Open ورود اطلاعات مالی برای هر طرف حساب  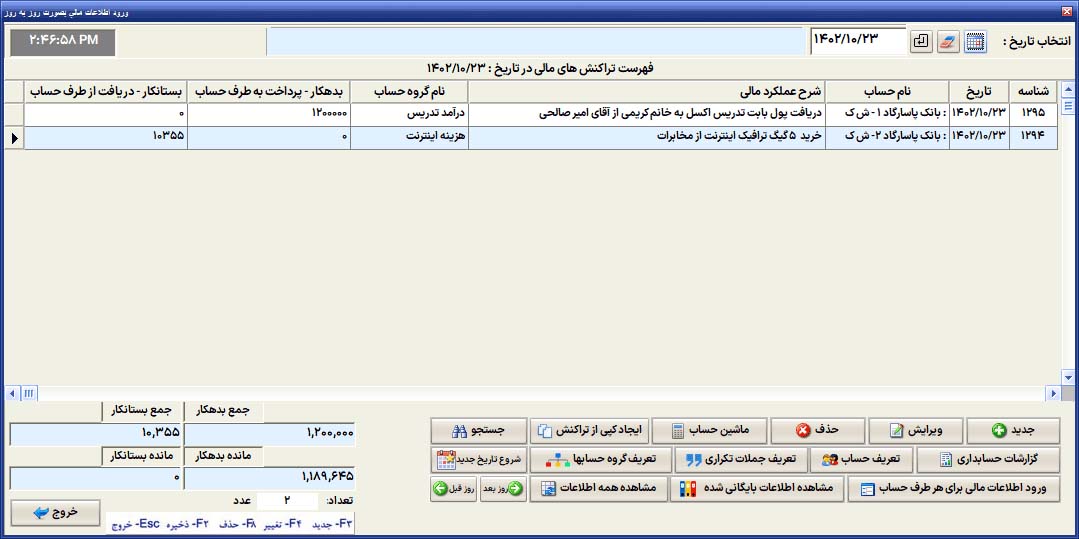click(x=954, y=489)
